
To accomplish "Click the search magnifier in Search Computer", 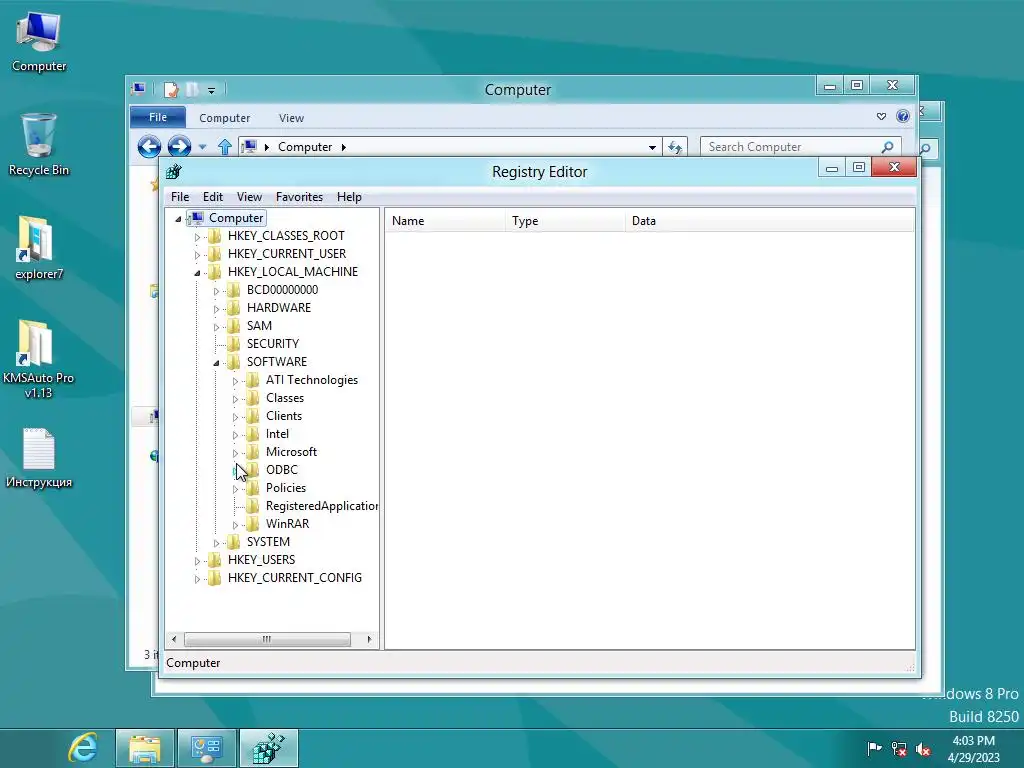I will coord(887,147).
